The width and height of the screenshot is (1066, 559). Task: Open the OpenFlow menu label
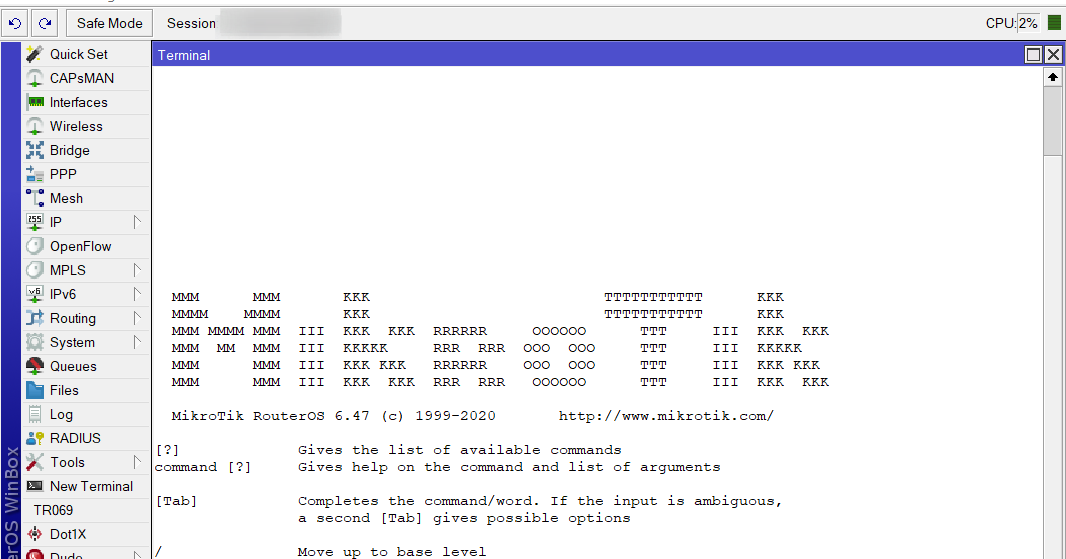(81, 246)
